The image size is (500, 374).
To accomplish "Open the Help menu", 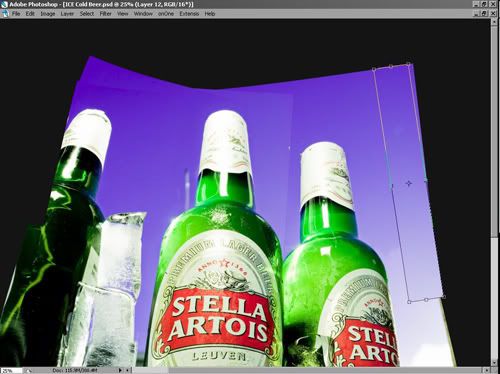I will (x=210, y=14).
